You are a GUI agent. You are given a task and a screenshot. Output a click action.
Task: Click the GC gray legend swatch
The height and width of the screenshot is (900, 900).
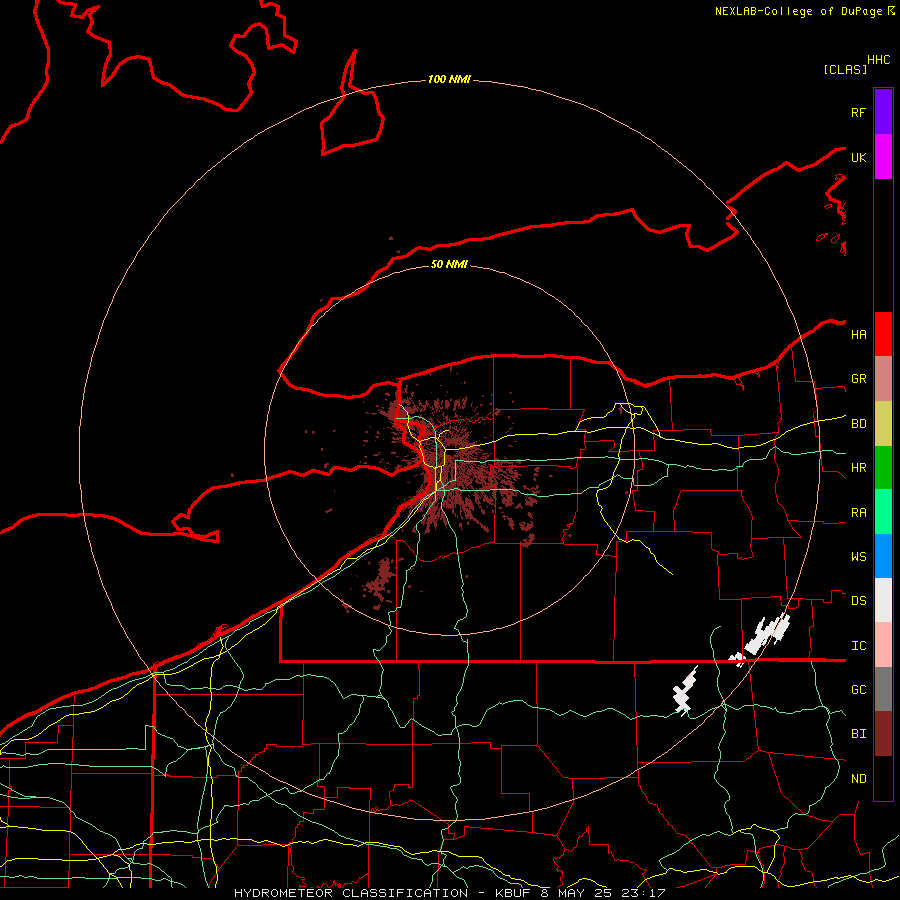[883, 689]
